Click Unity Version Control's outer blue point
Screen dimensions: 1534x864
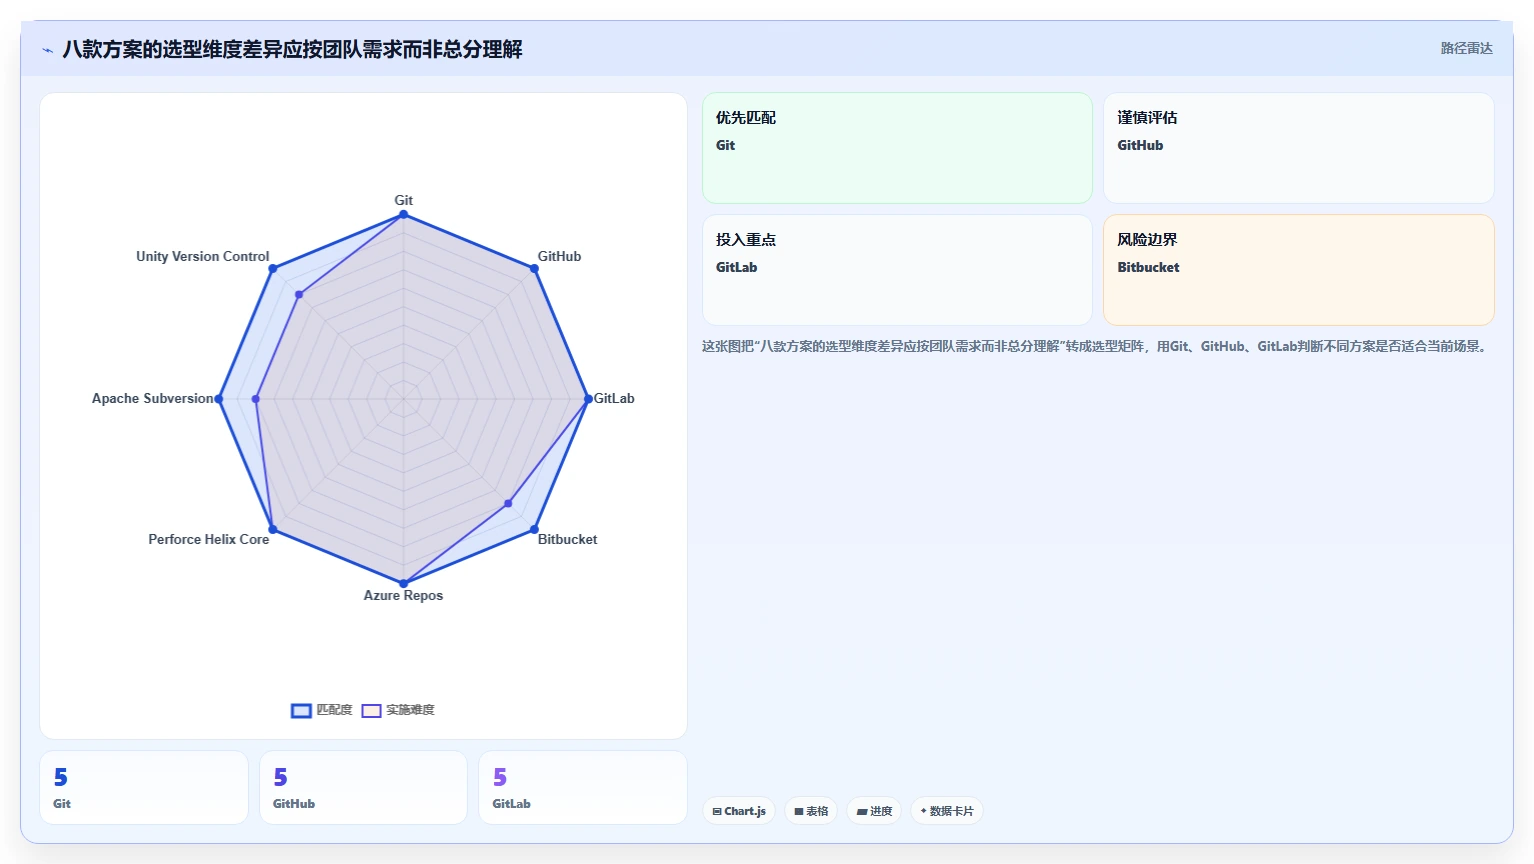[x=273, y=268]
